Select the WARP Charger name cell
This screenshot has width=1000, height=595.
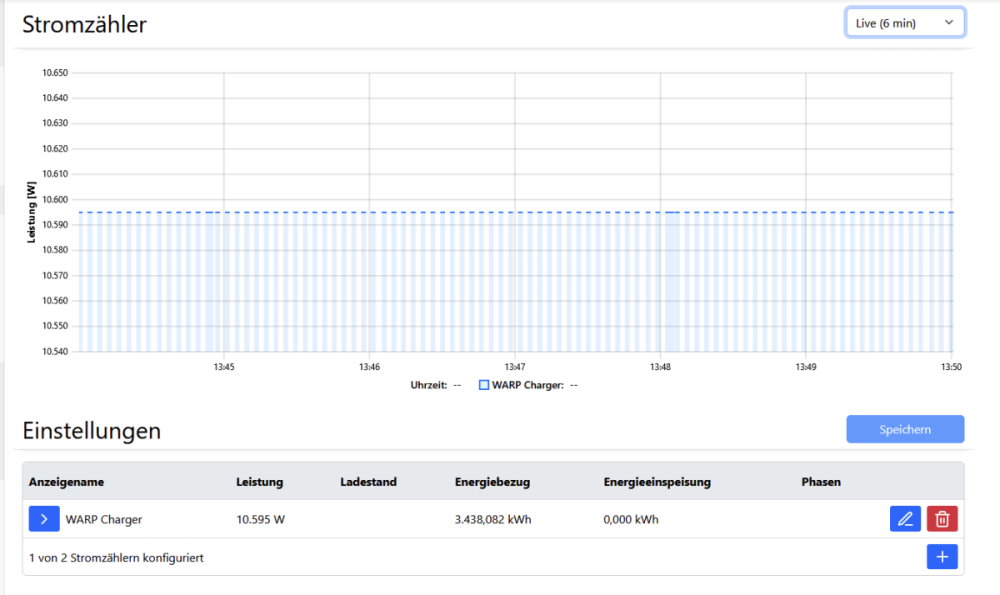pyautogui.click(x=104, y=519)
